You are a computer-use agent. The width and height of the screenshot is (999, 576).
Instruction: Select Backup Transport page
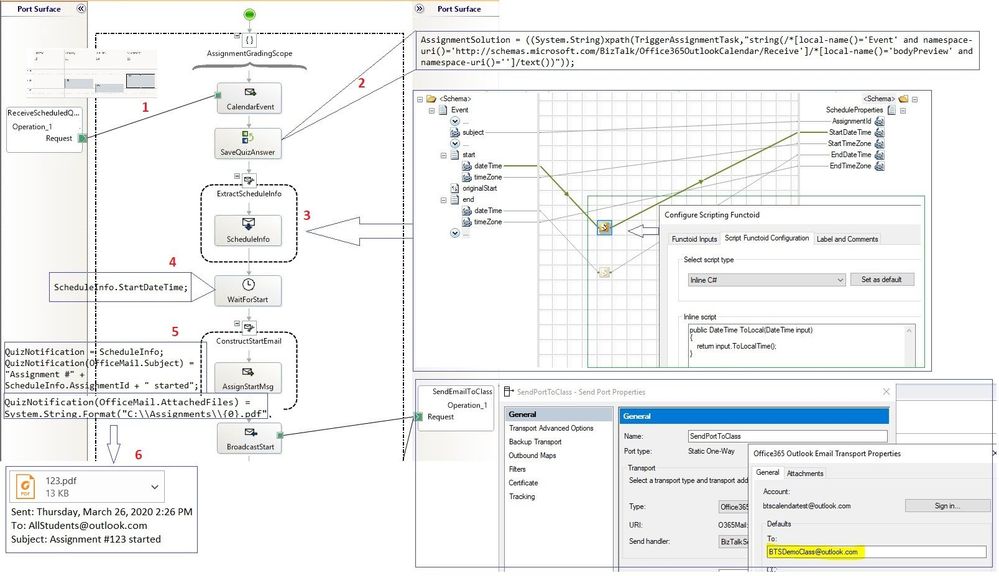(535, 442)
